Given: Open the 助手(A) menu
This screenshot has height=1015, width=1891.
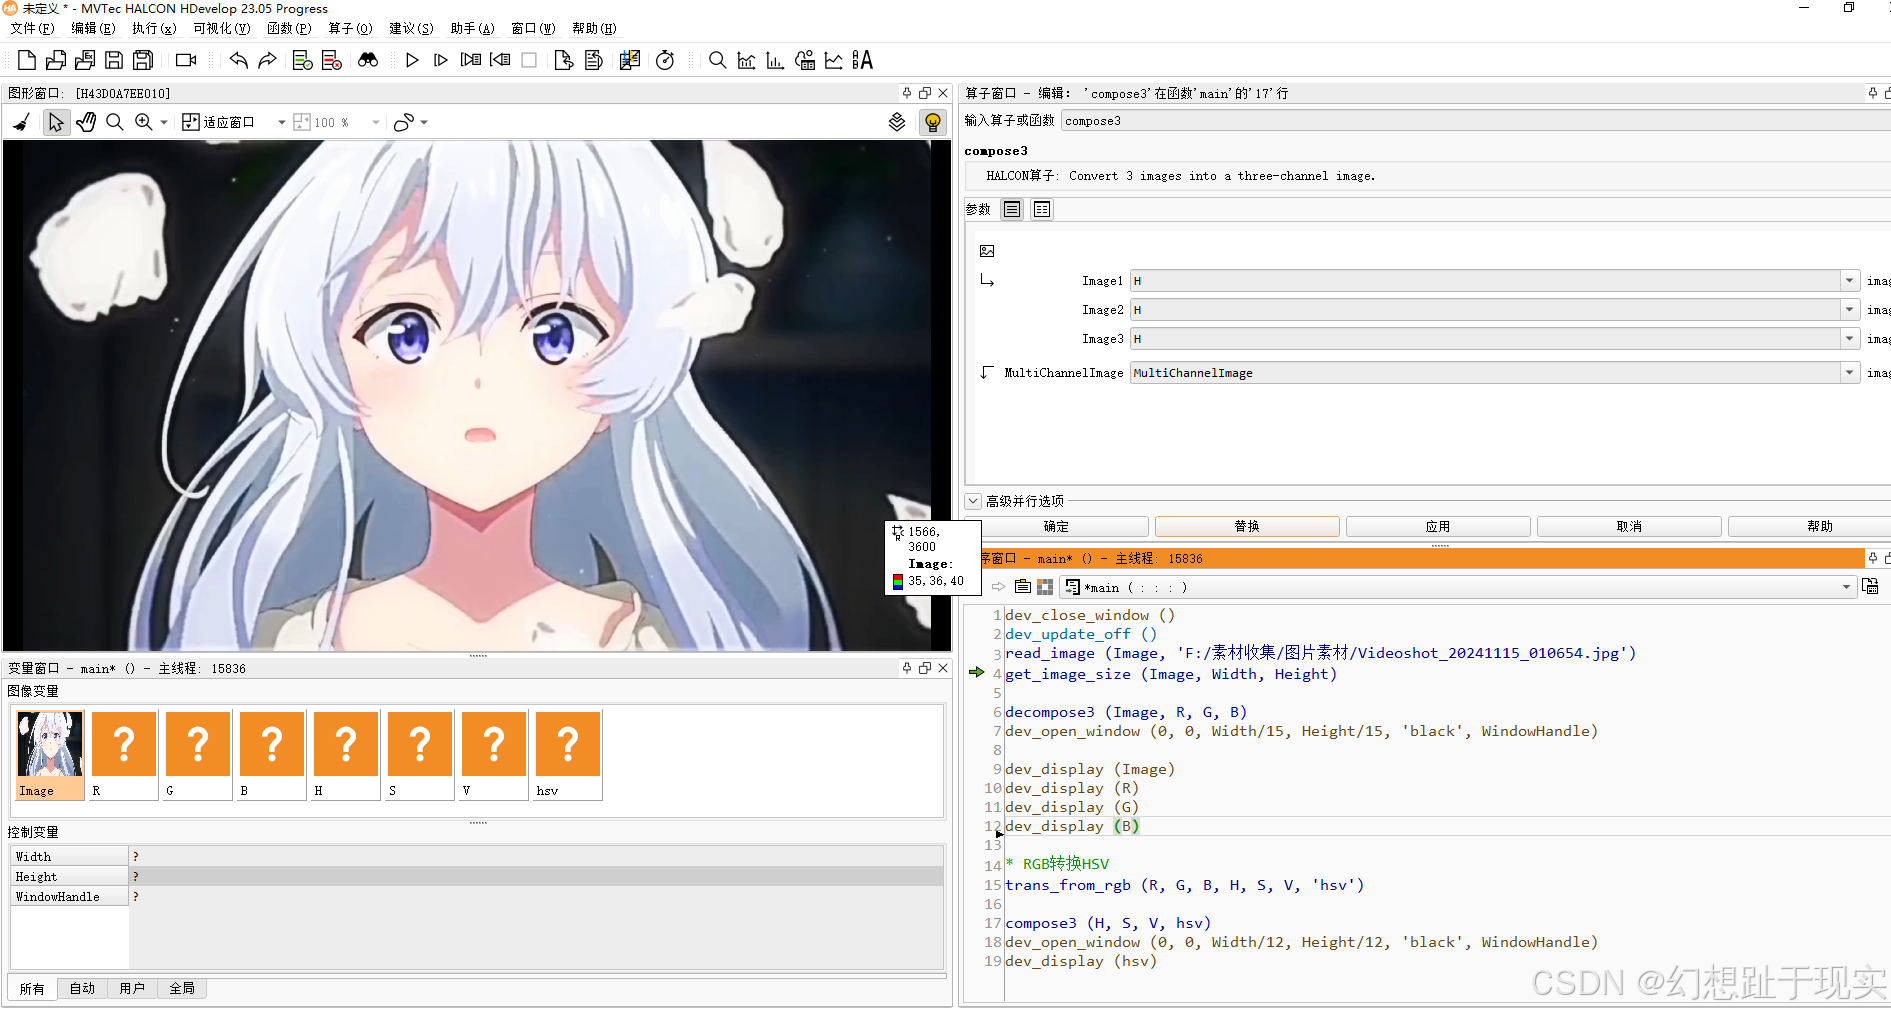Looking at the screenshot, I should tap(472, 28).
